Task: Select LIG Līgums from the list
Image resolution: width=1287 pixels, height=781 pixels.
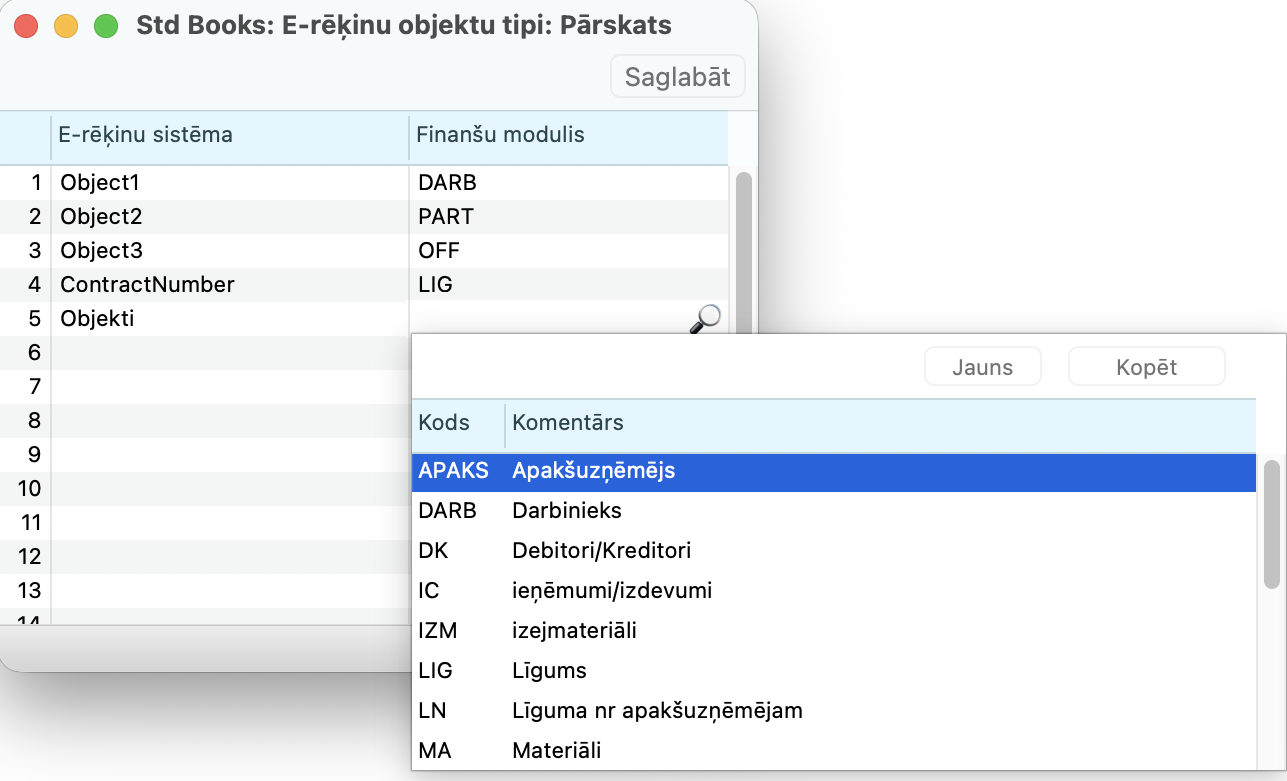Action: coord(833,671)
